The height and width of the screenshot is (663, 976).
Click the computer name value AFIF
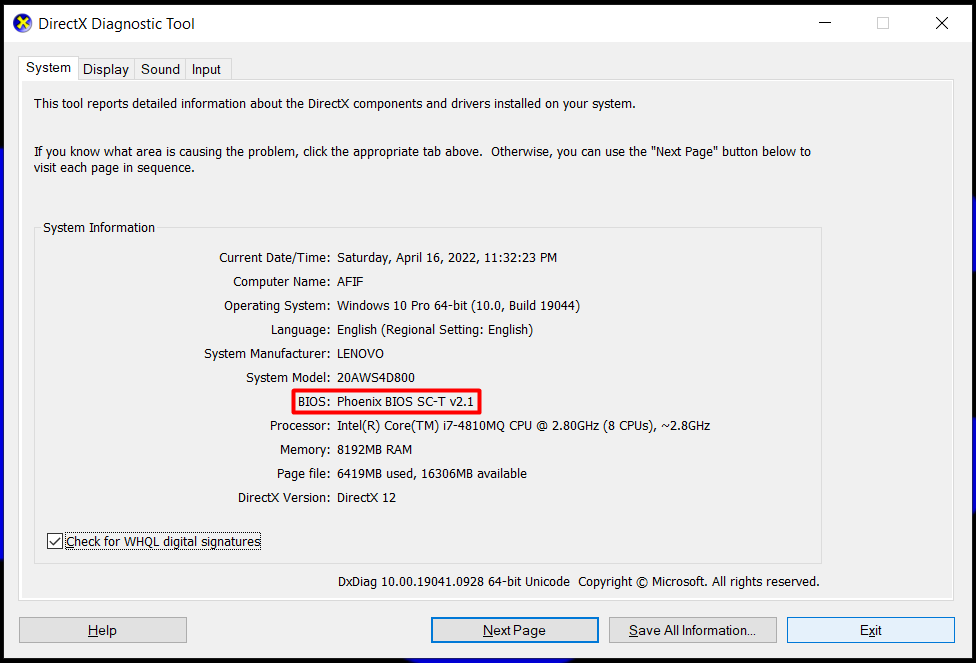(x=352, y=282)
